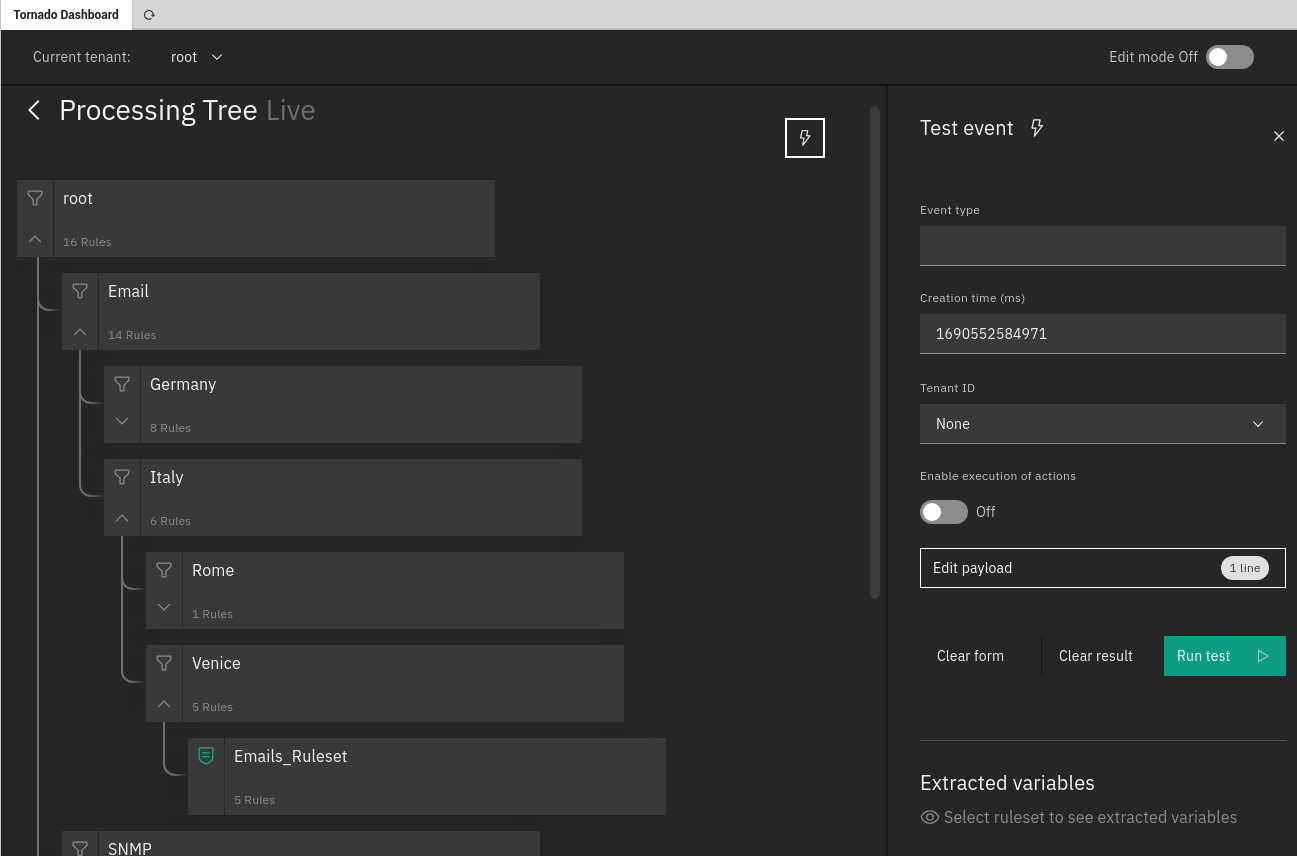Click the Event type input field
The image size is (1297, 856).
coord(1103,246)
